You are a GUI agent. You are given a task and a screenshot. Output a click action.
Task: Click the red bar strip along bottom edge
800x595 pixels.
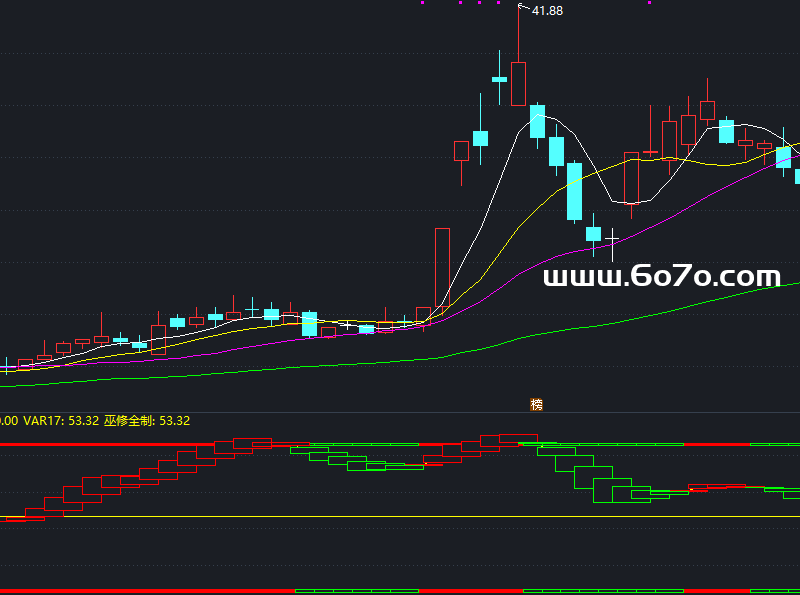150,591
